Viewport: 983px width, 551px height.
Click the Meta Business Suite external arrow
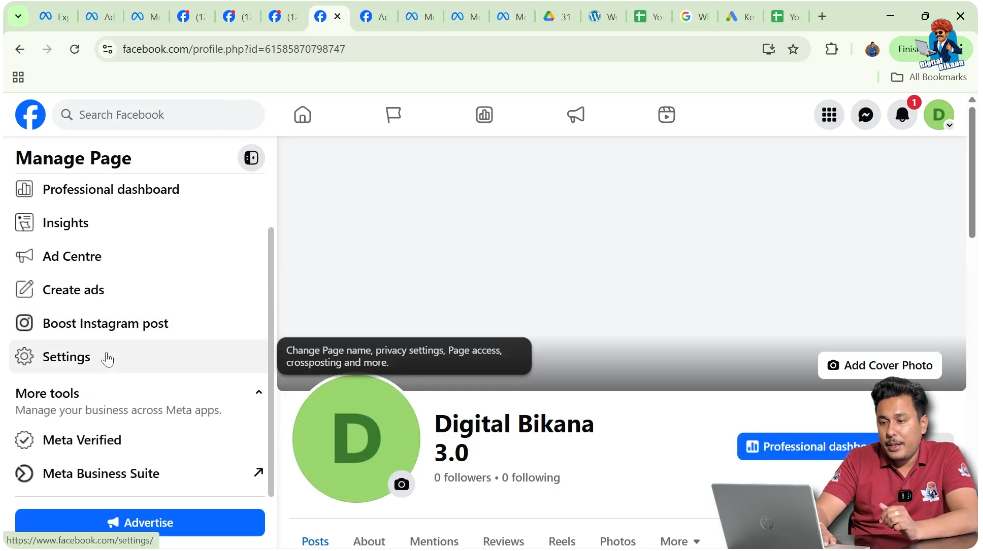click(258, 472)
